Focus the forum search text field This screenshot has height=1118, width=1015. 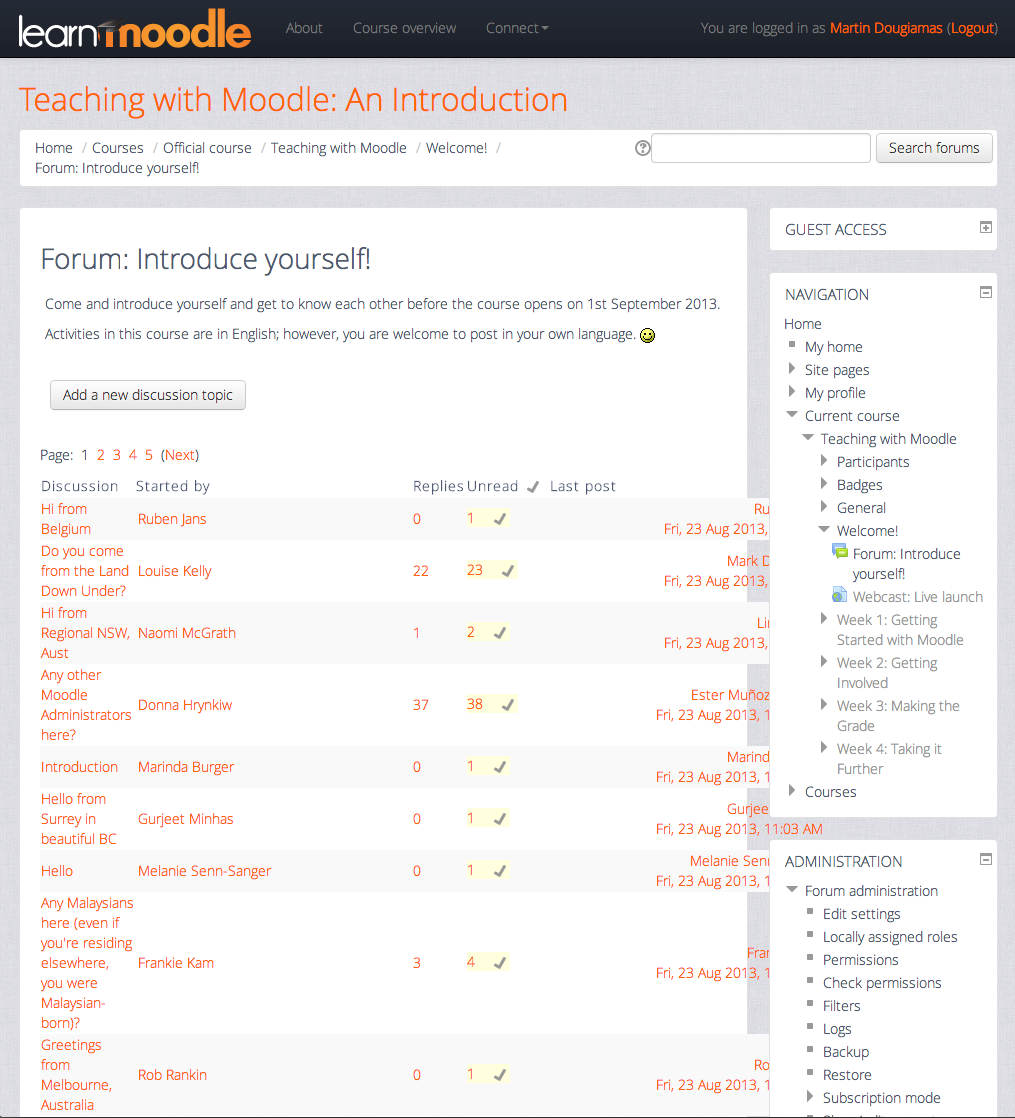pyautogui.click(x=761, y=148)
